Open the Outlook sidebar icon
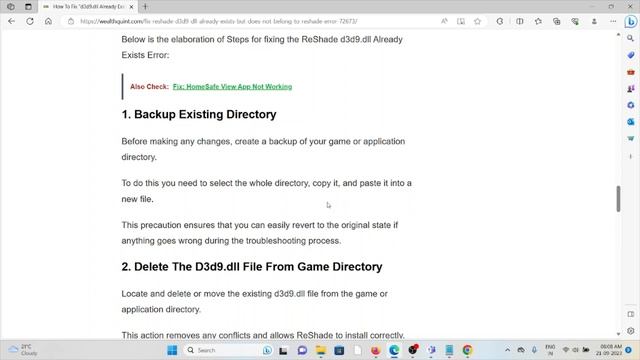The image size is (640, 360). point(631,122)
